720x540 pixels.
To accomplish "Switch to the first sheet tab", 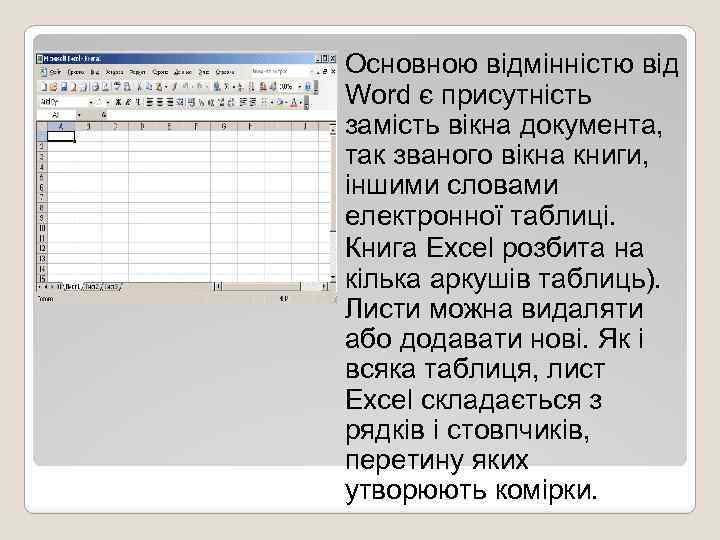I will click(72, 287).
